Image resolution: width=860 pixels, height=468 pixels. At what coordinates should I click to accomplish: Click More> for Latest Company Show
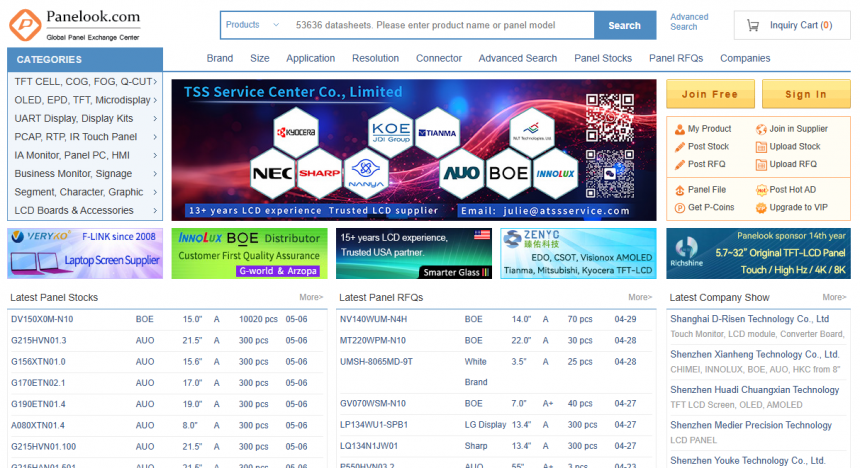click(834, 297)
